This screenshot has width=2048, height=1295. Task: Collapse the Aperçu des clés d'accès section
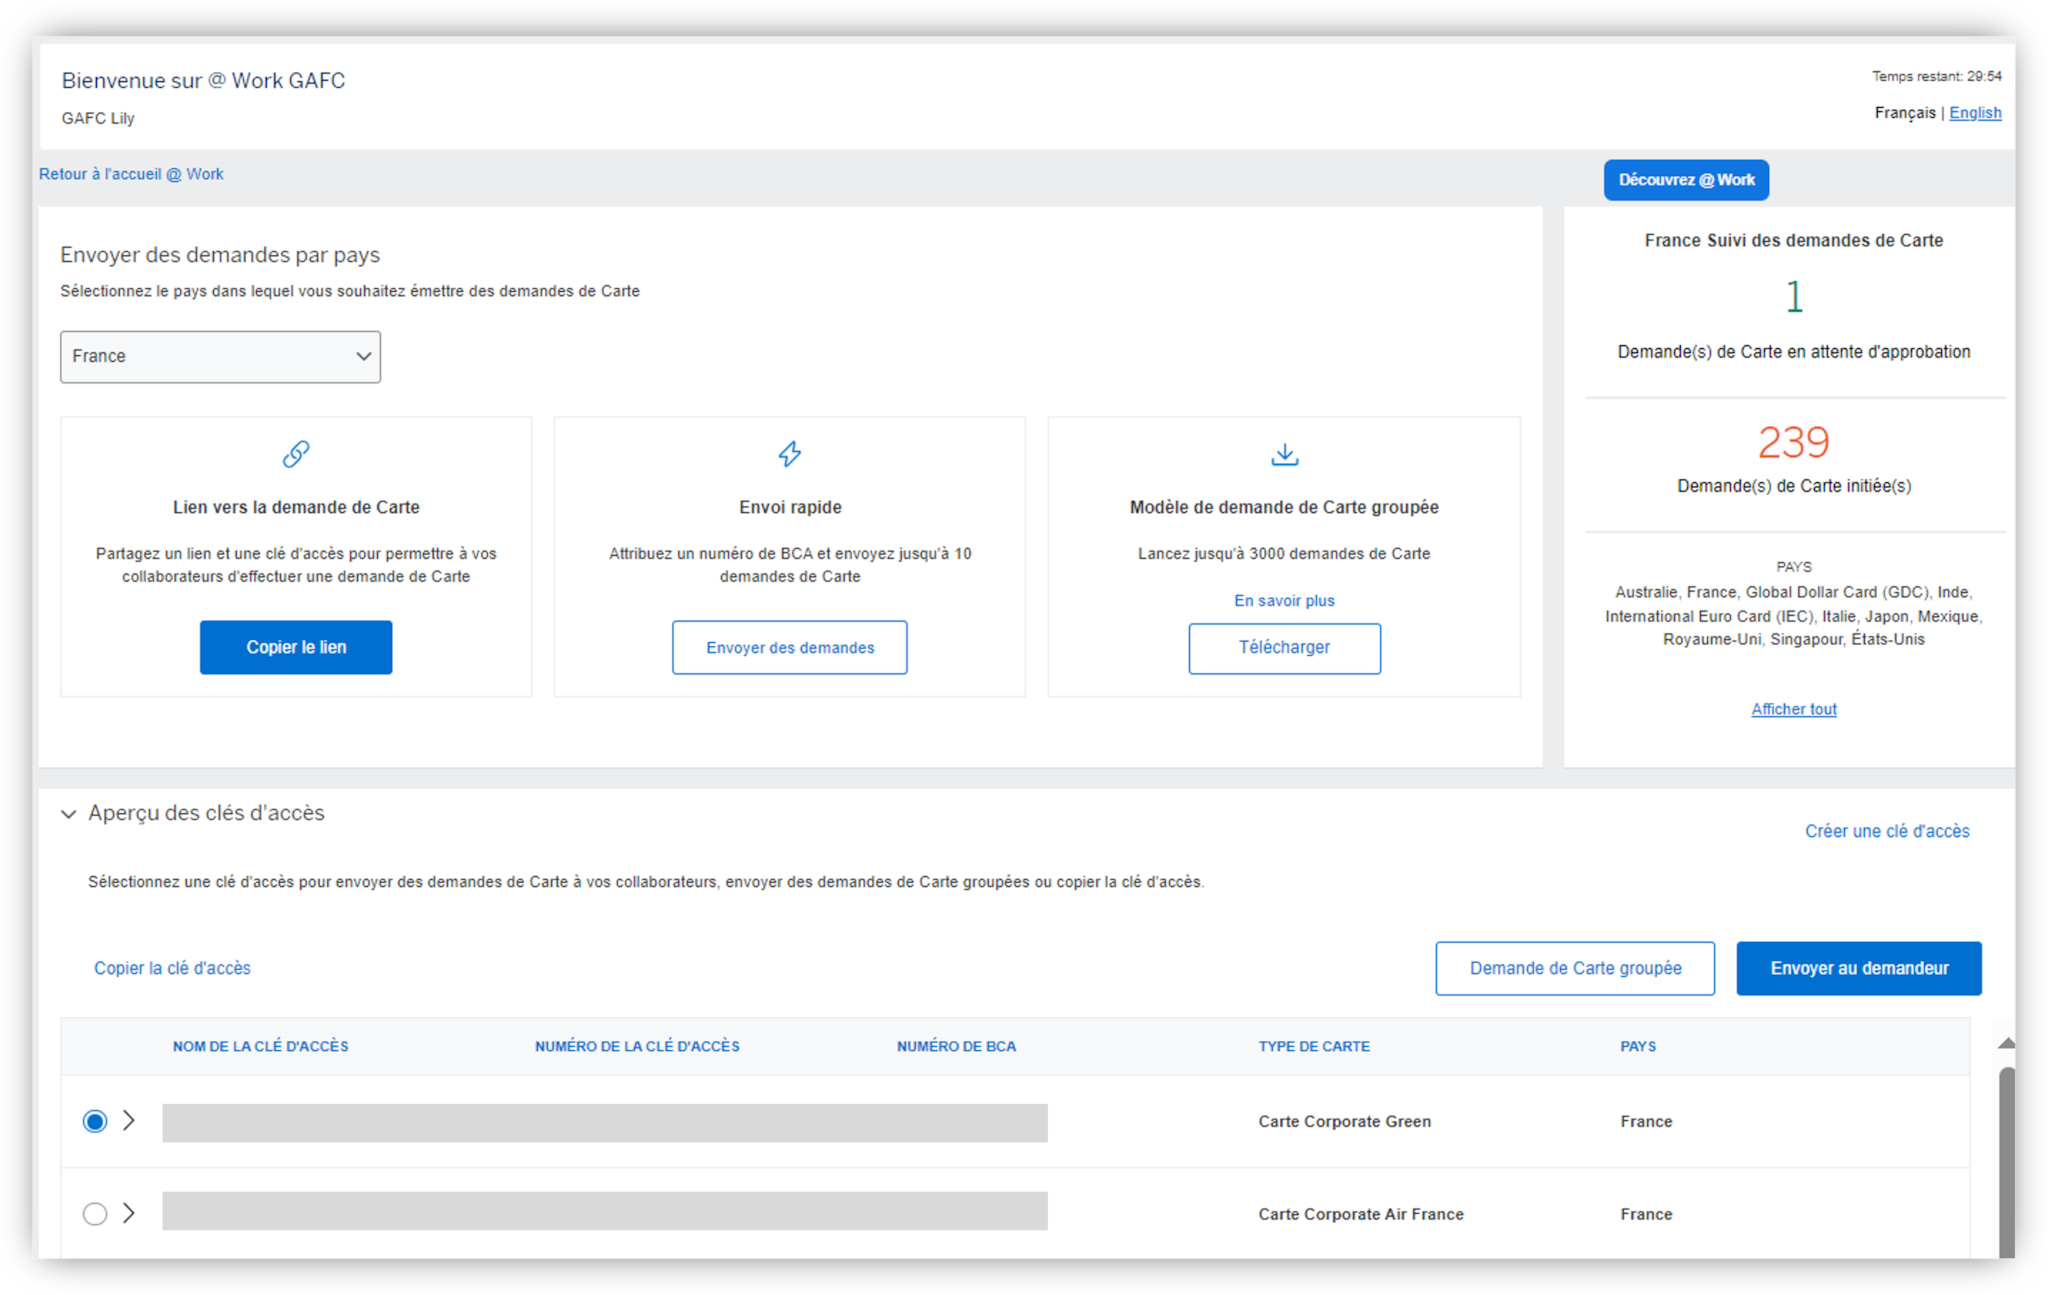pyautogui.click(x=69, y=814)
